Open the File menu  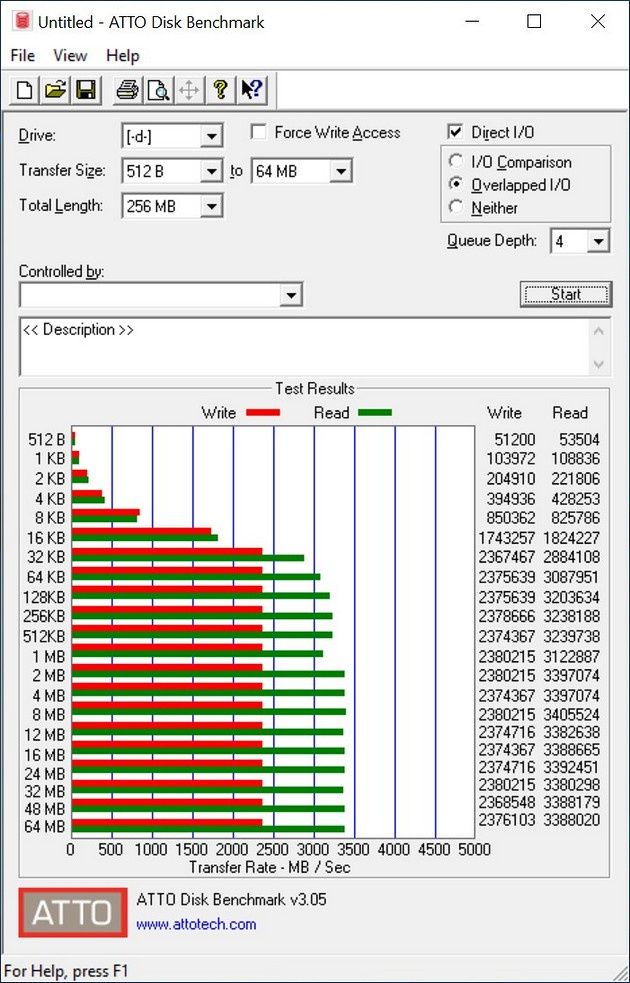click(23, 55)
